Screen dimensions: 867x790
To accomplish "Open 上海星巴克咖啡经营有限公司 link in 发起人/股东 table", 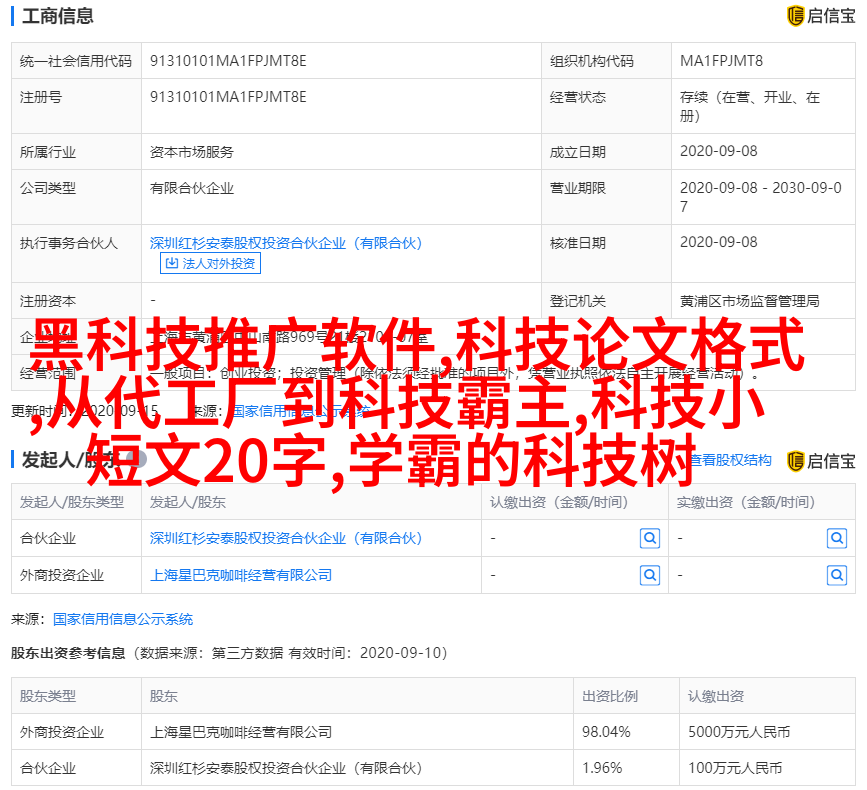I will pos(241,576).
